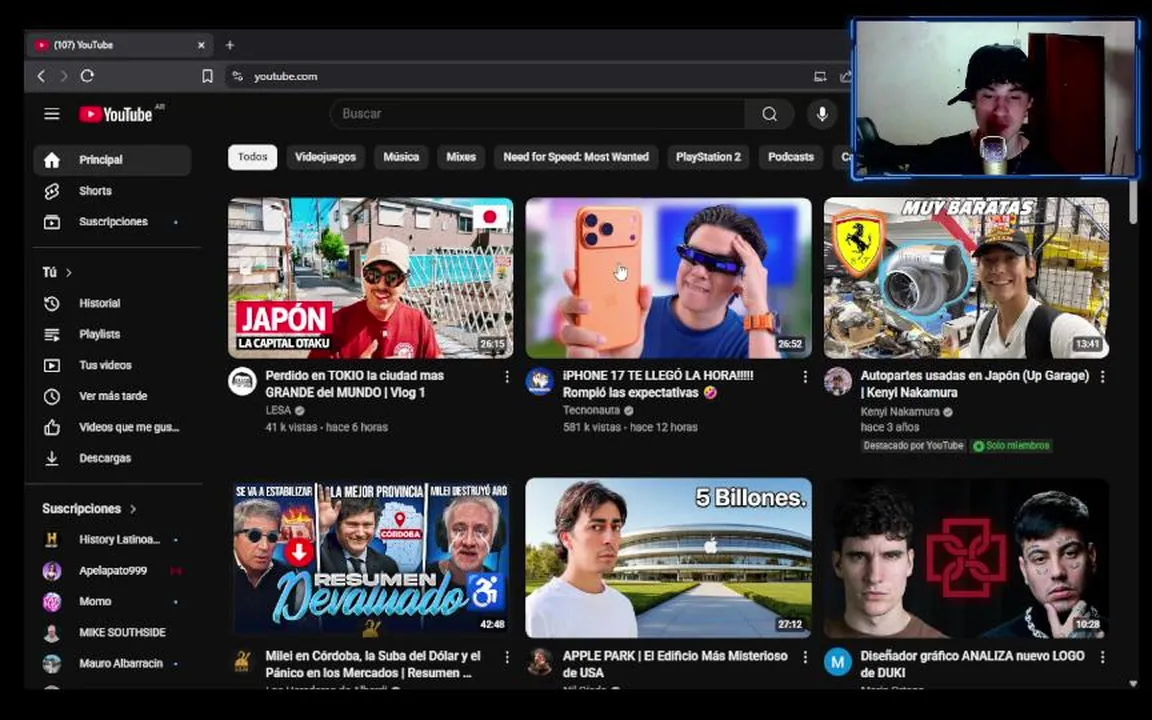Image resolution: width=1152 pixels, height=720 pixels.
Task: Open Momo subscription channel
Action: [112, 601]
